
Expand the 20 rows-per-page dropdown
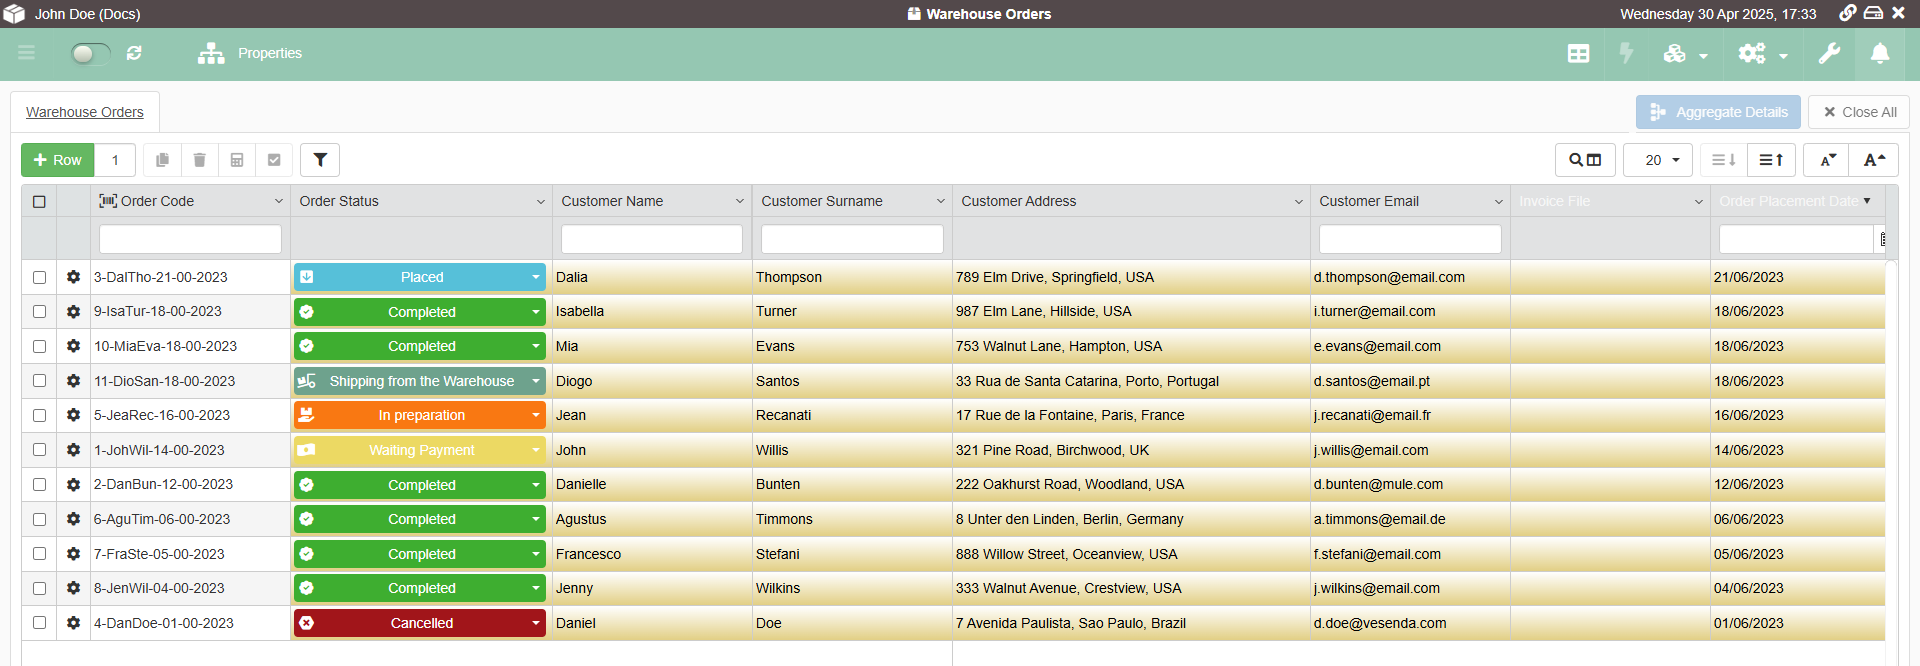pyautogui.click(x=1658, y=160)
